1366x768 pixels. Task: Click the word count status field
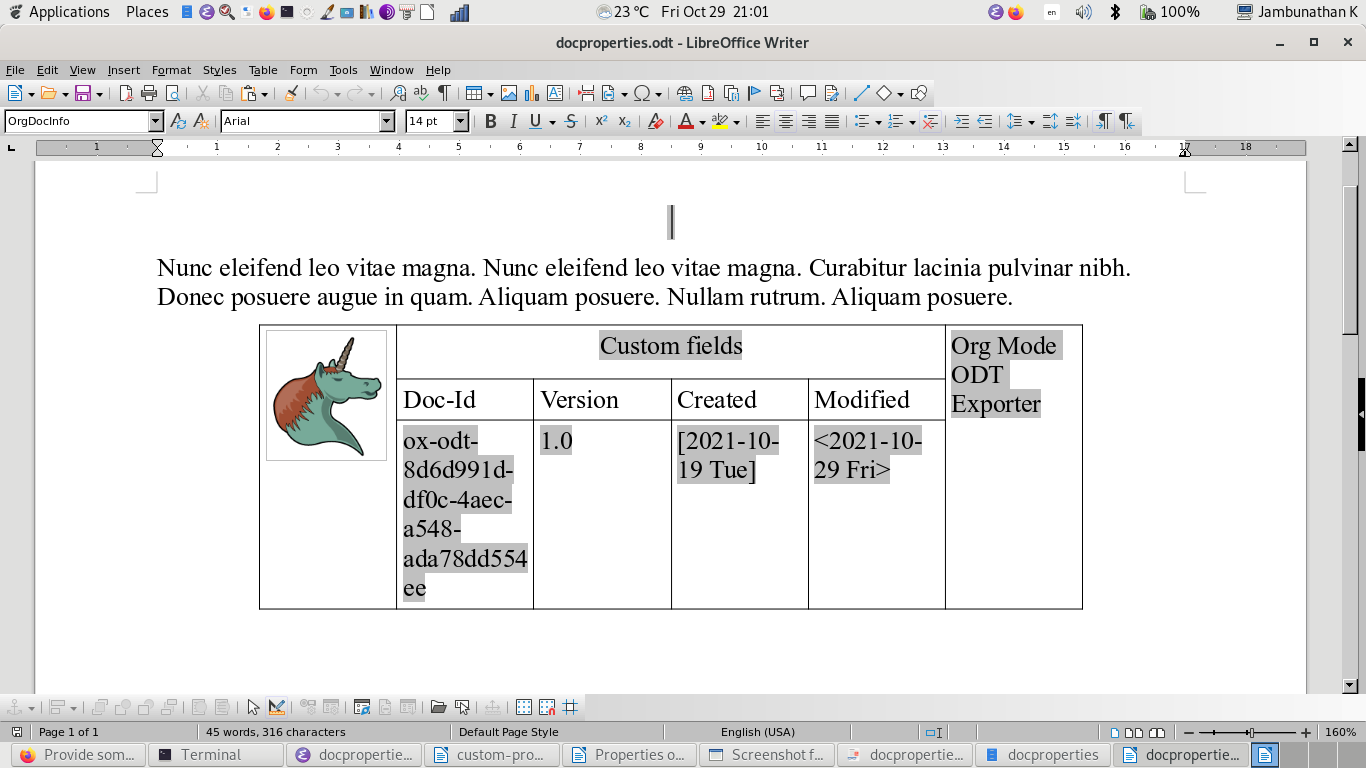pyautogui.click(x=276, y=732)
